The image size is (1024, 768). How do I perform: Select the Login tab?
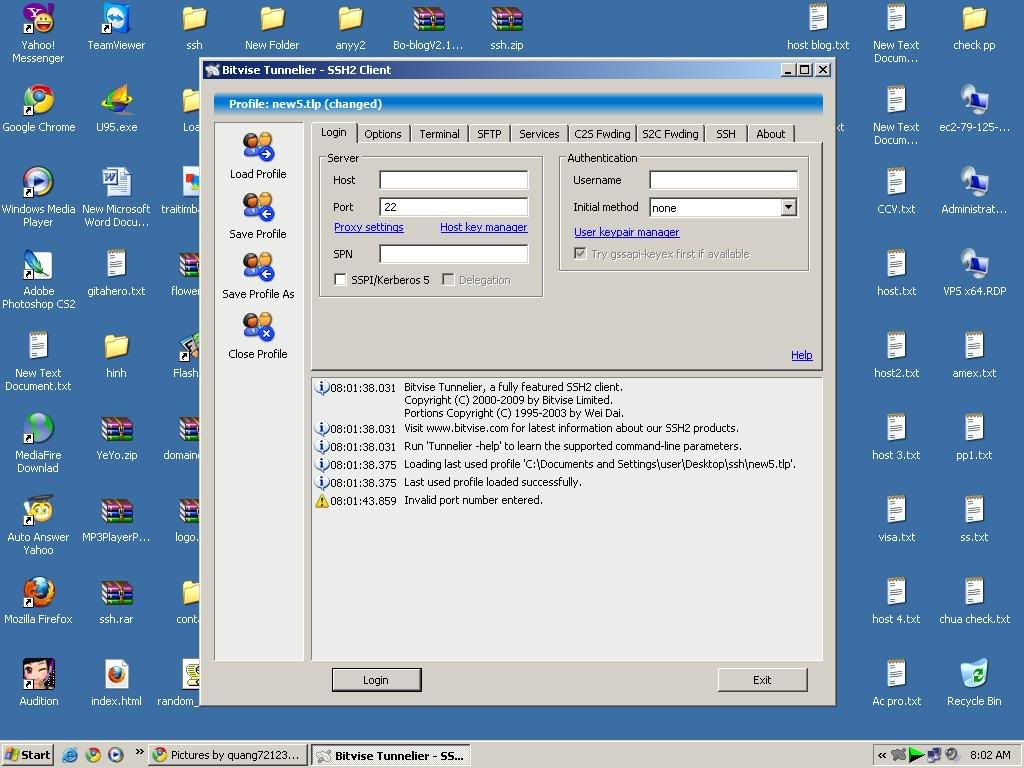coord(334,133)
